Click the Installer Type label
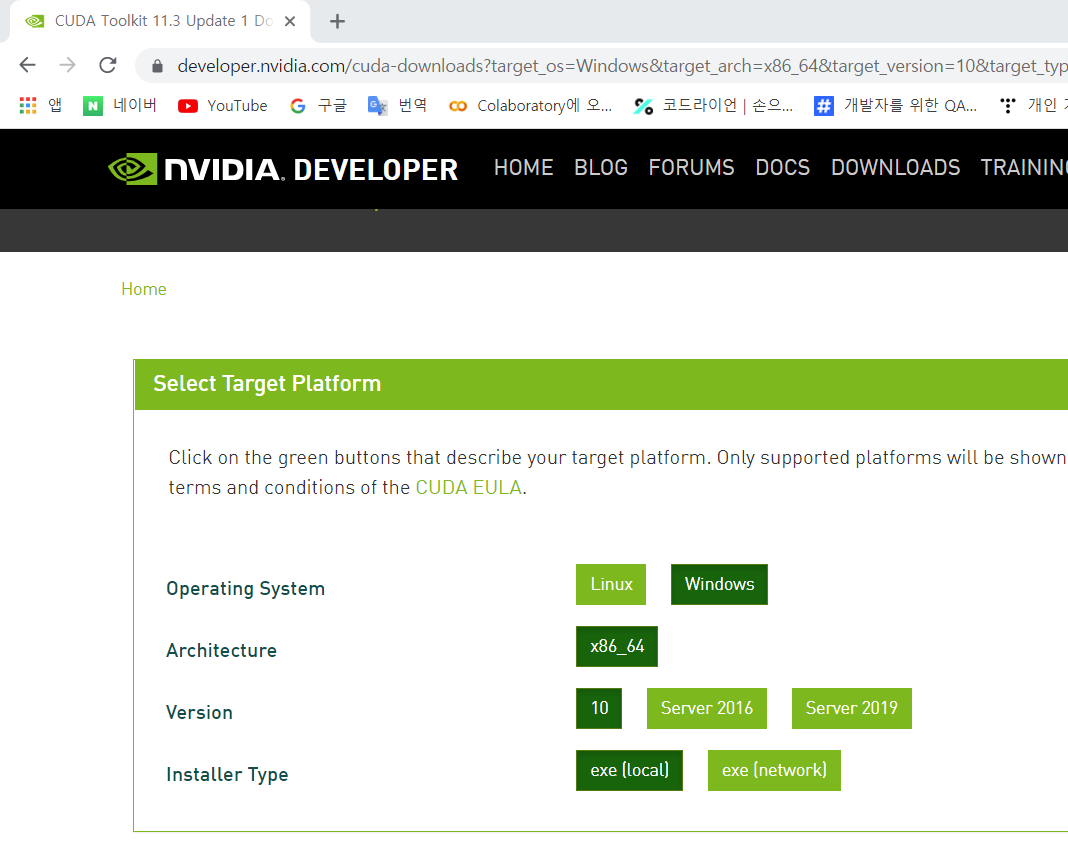The height and width of the screenshot is (844, 1068). point(227,775)
